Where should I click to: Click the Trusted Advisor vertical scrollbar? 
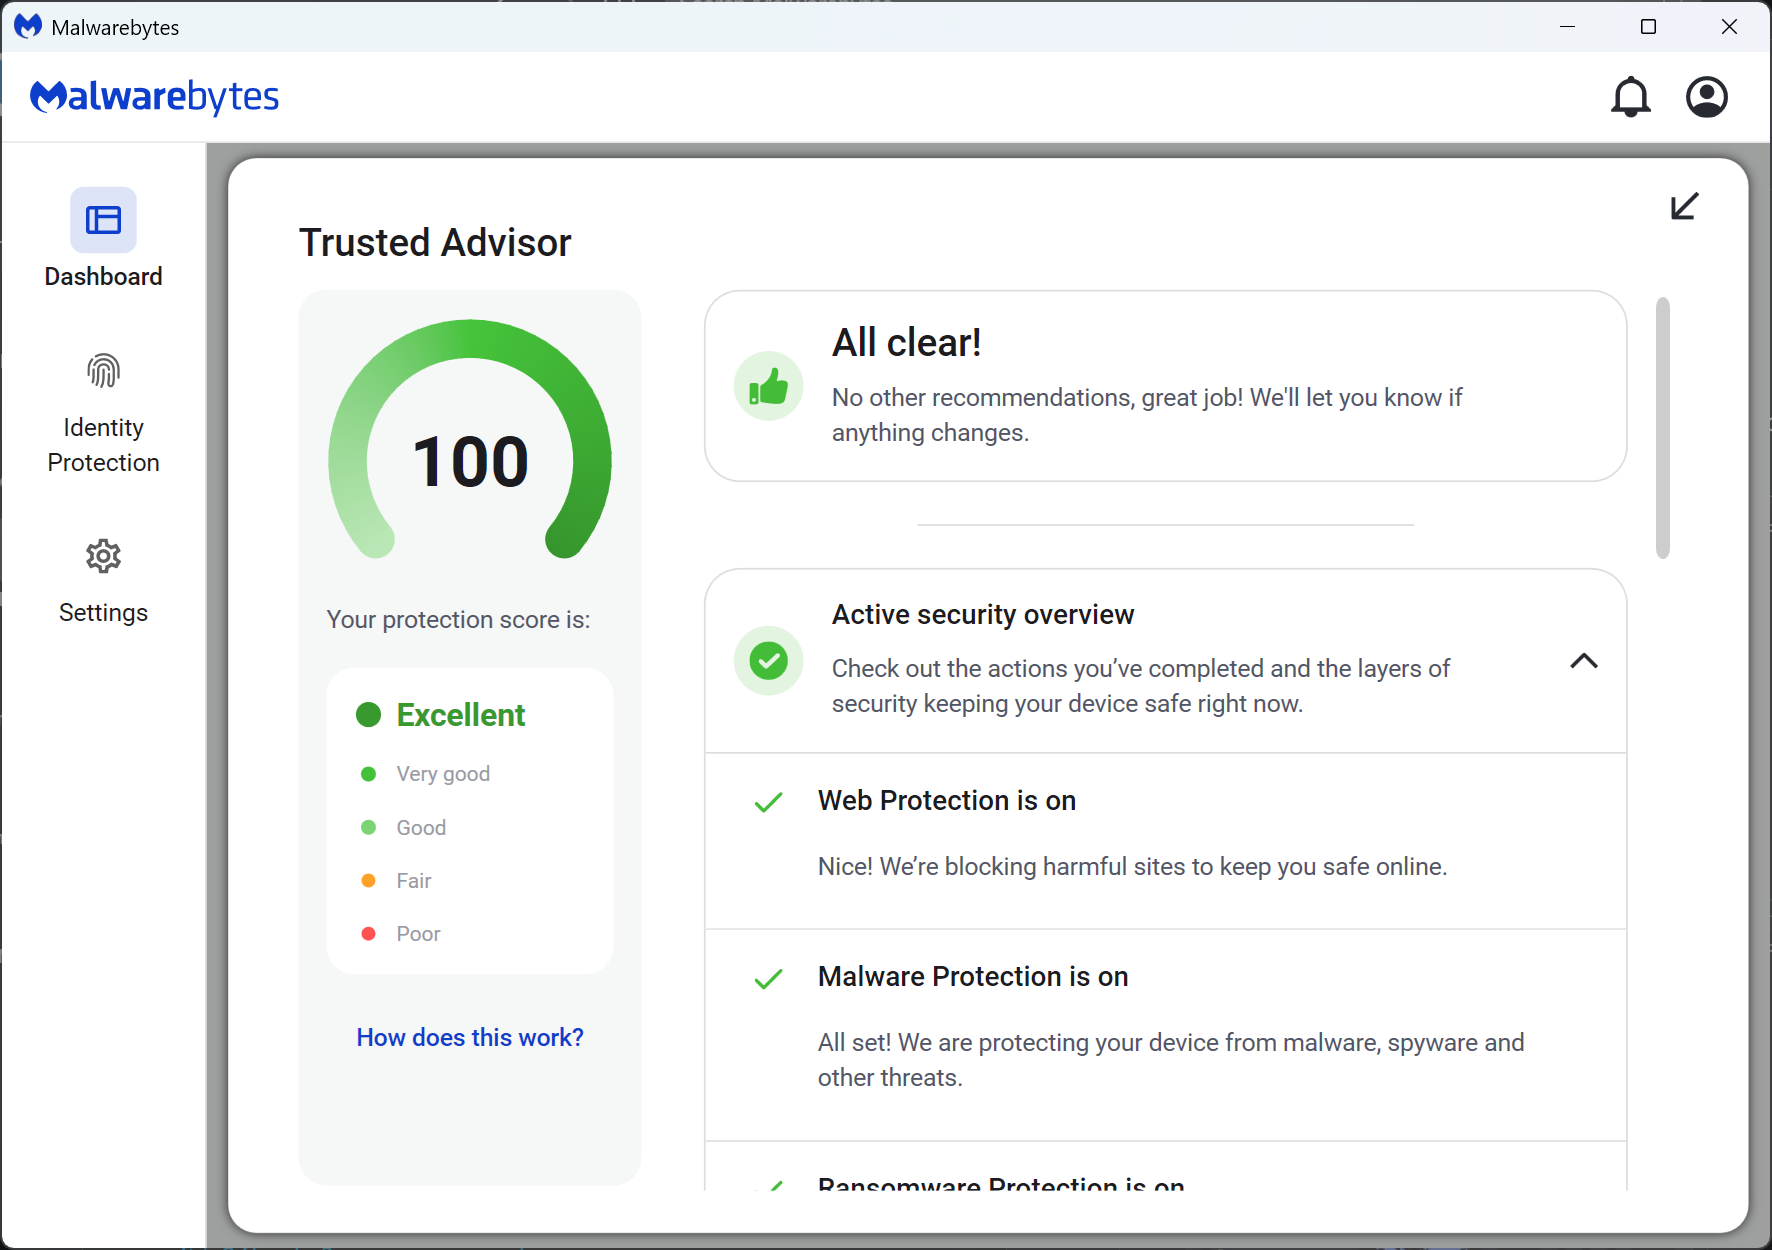coord(1662,428)
